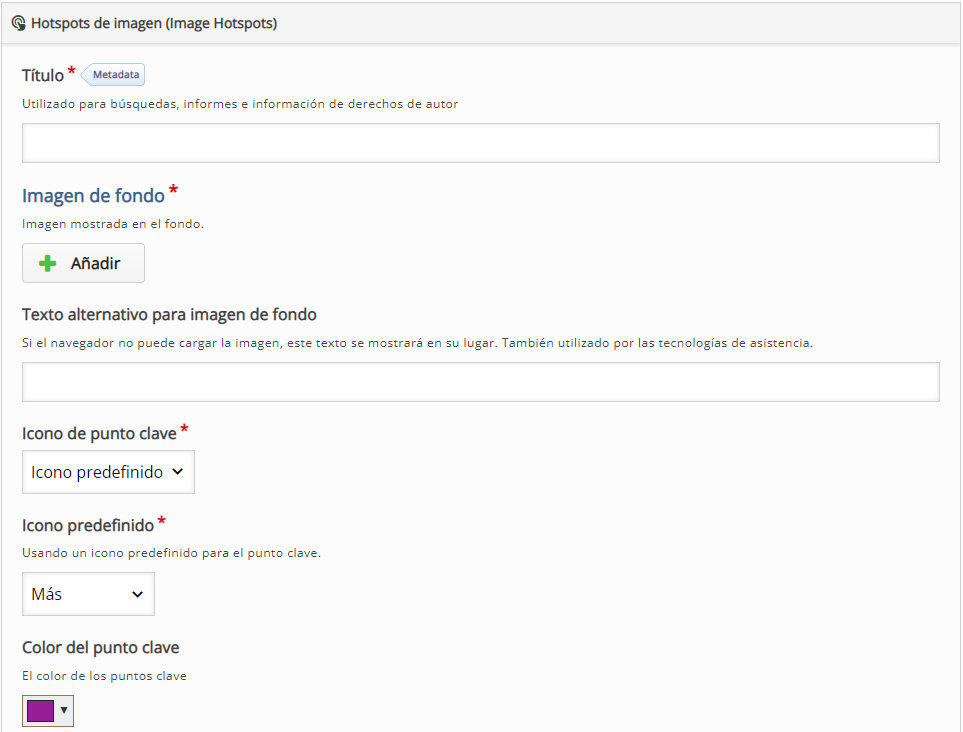Click the 'Imagen mostrada en el fondo' description
Screen dimensions: 963x732
(113, 224)
